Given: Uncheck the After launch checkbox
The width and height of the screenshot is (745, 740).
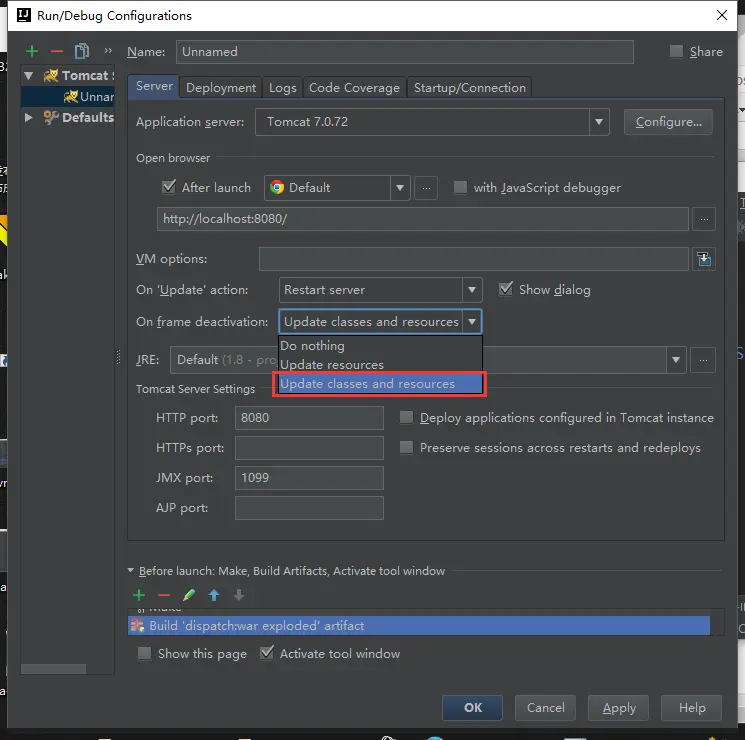Looking at the screenshot, I should pyautogui.click(x=169, y=187).
